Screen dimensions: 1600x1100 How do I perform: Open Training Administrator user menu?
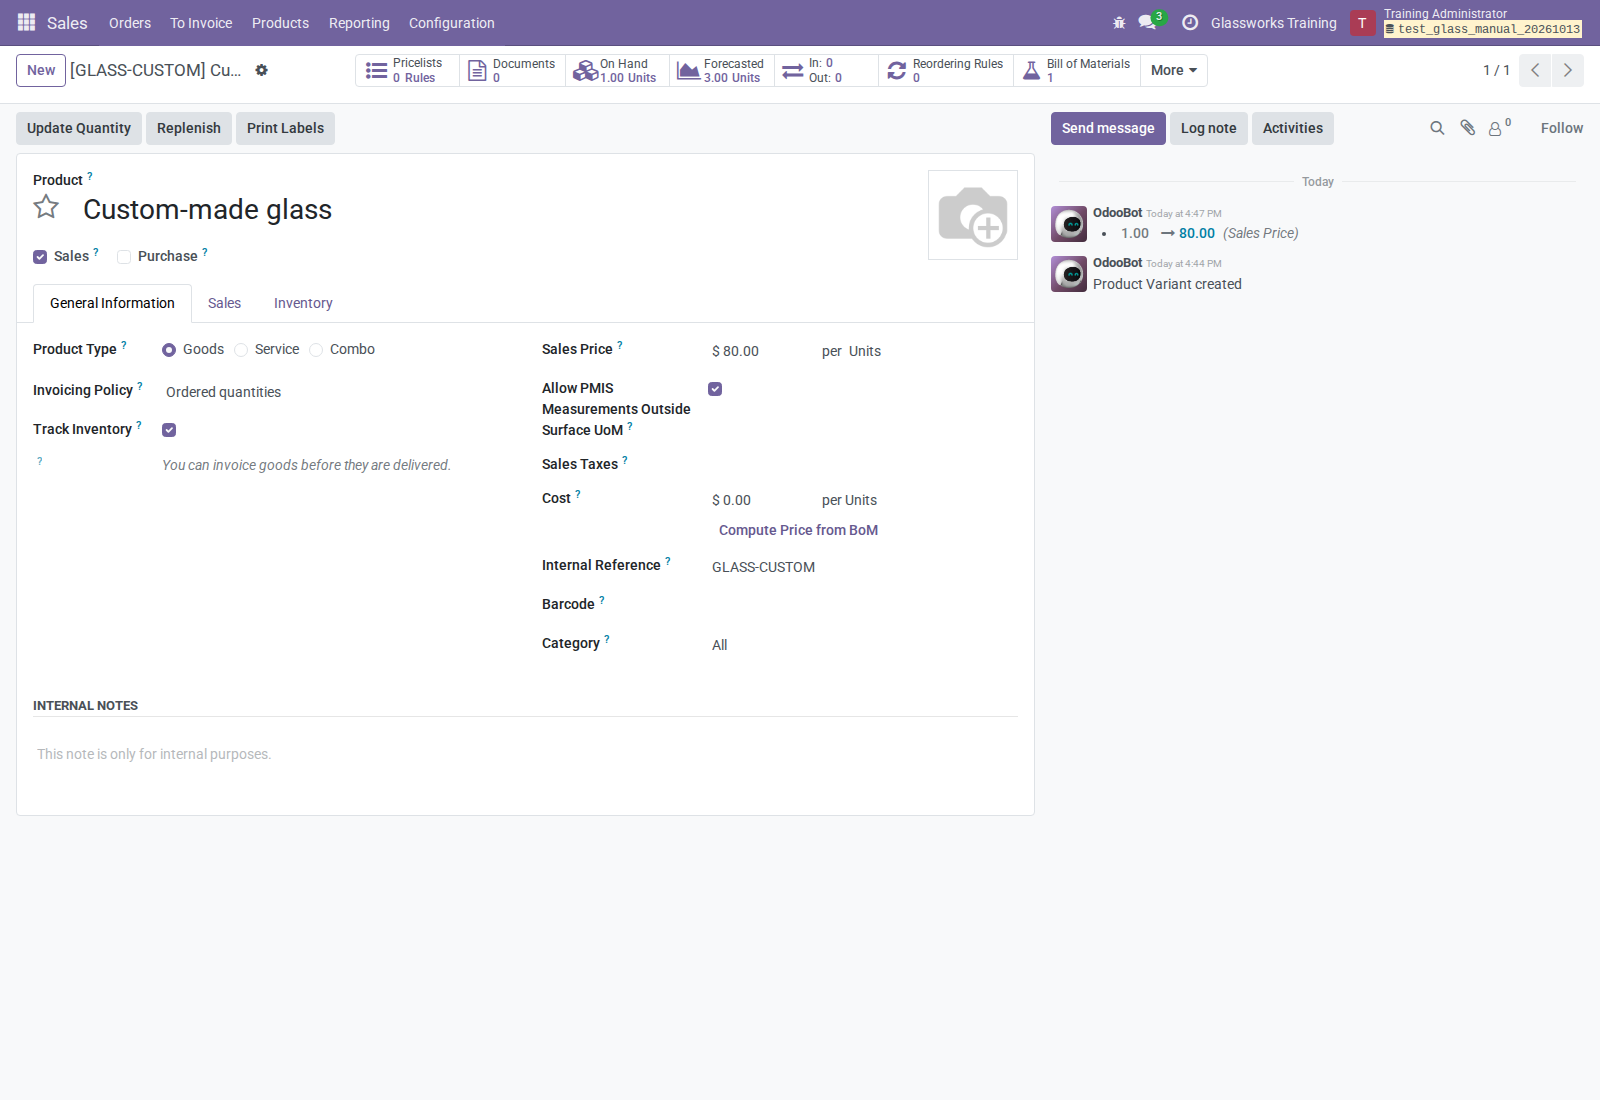click(1466, 22)
